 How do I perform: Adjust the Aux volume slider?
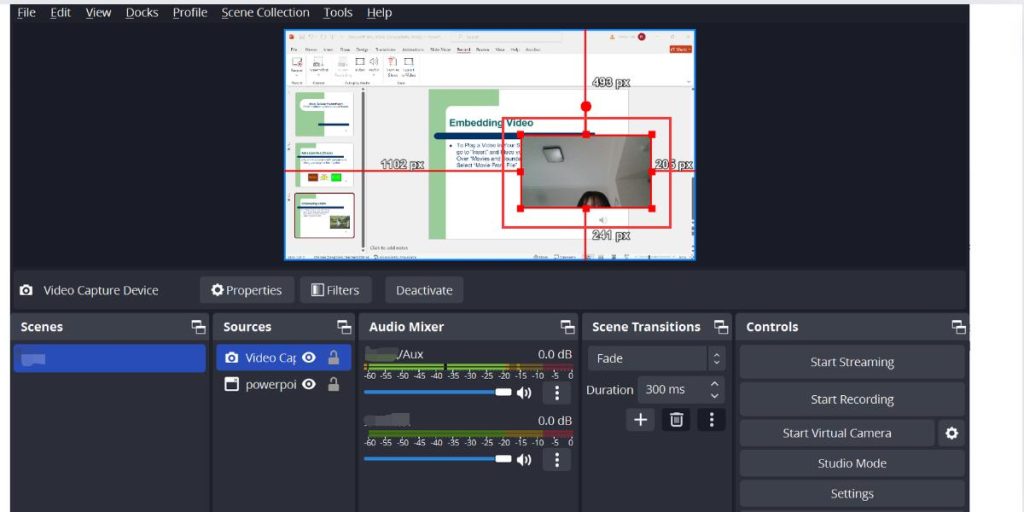(x=438, y=392)
